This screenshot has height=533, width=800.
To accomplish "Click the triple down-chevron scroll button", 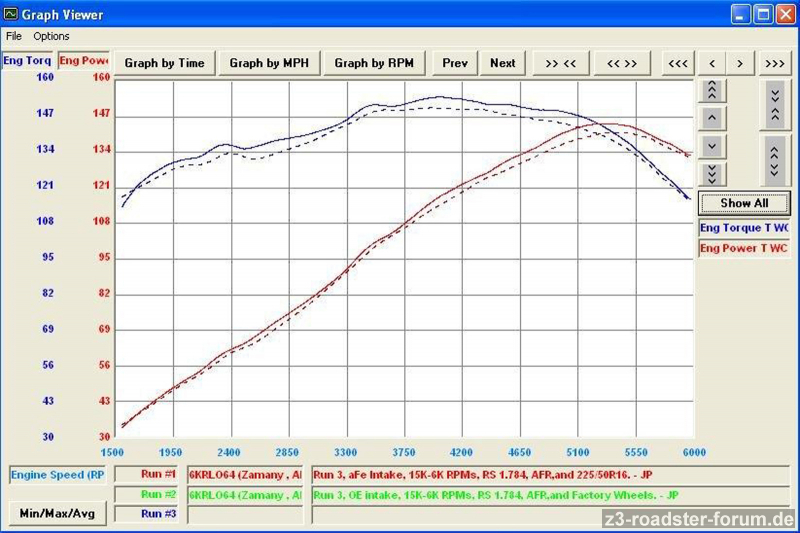I will pos(712,174).
